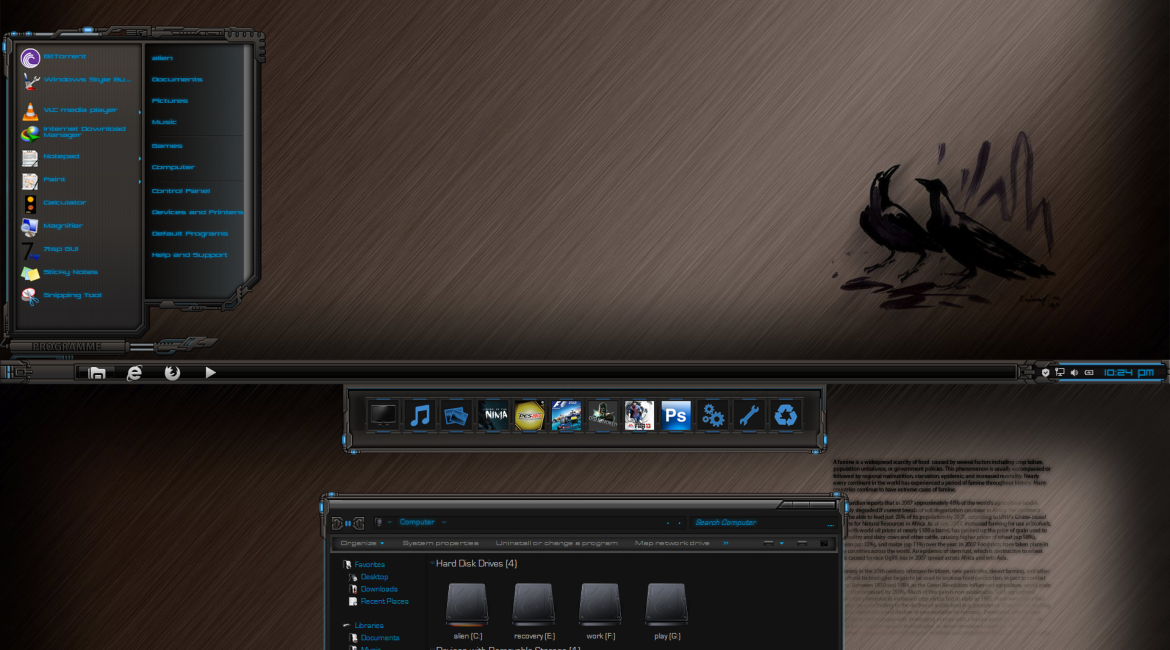Expand VLC media player submenu arrow
The width and height of the screenshot is (1170, 650).
tap(139, 111)
